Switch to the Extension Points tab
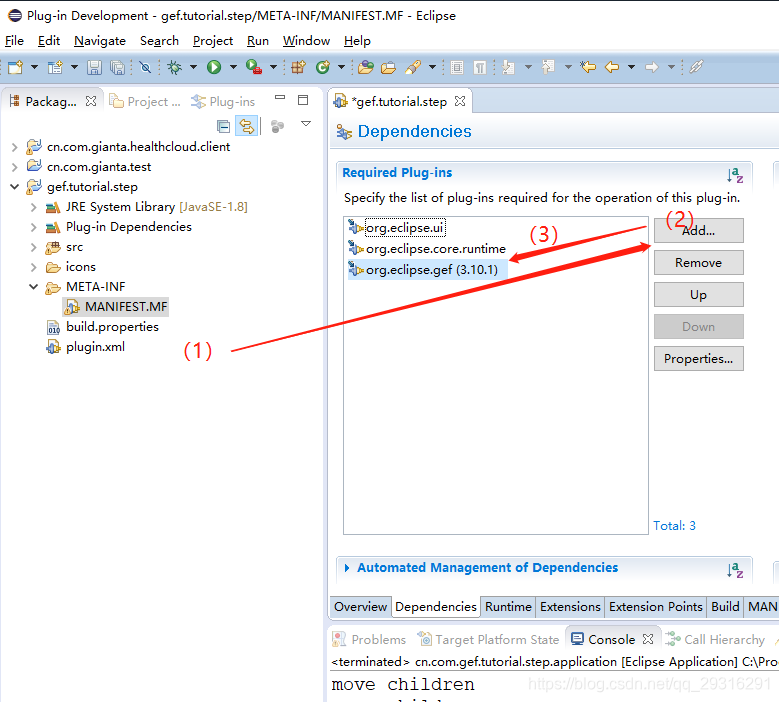The image size is (779, 702). point(655,607)
